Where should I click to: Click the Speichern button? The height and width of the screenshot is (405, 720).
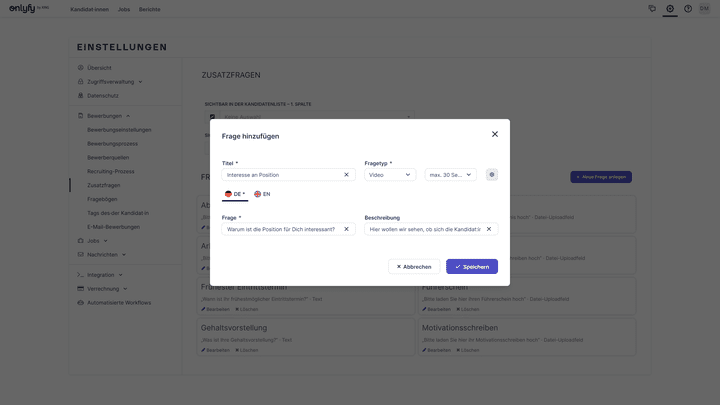[471, 267]
